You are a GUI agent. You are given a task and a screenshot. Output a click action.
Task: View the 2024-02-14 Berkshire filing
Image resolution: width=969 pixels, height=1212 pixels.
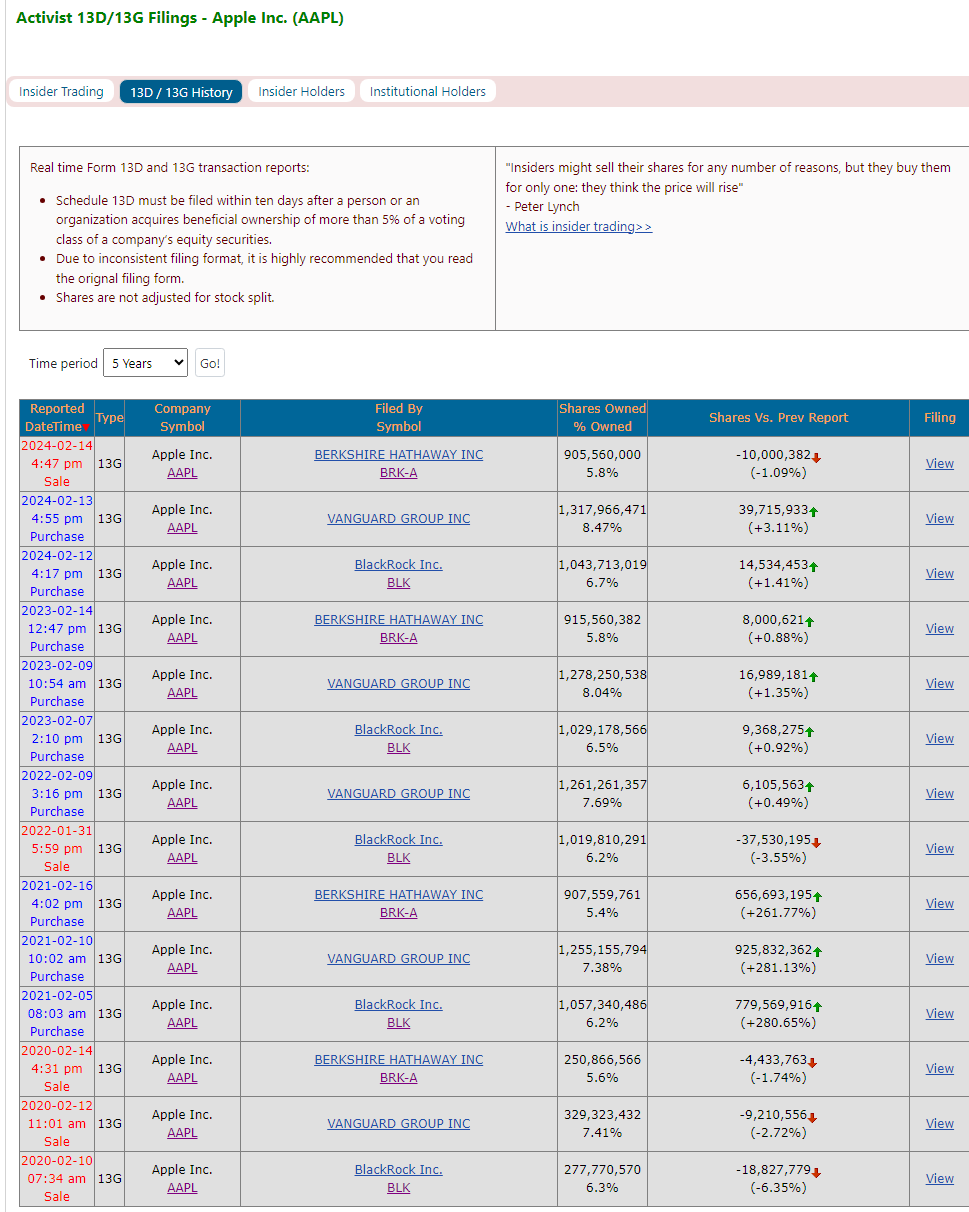click(x=939, y=464)
